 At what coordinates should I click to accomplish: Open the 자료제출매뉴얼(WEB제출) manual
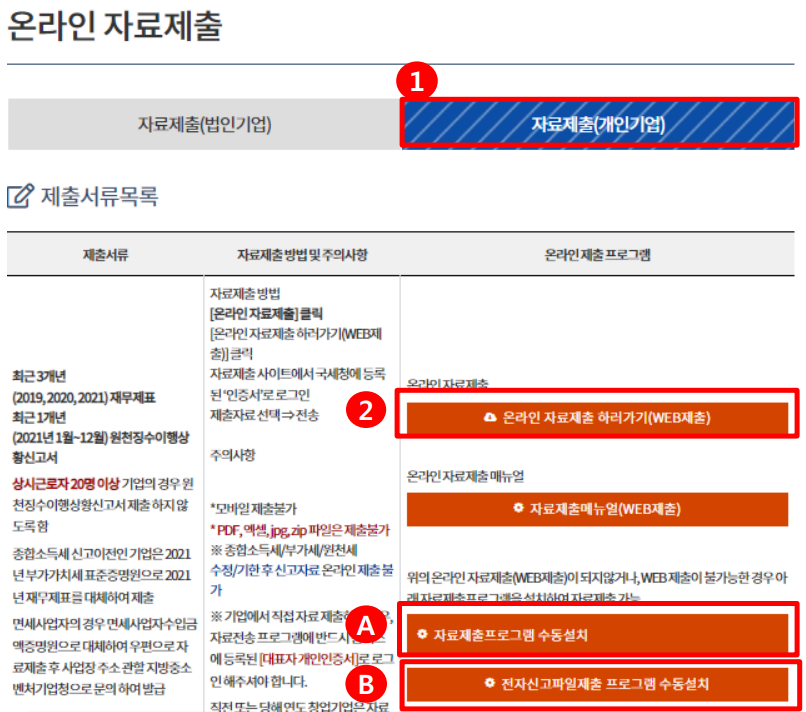(597, 507)
